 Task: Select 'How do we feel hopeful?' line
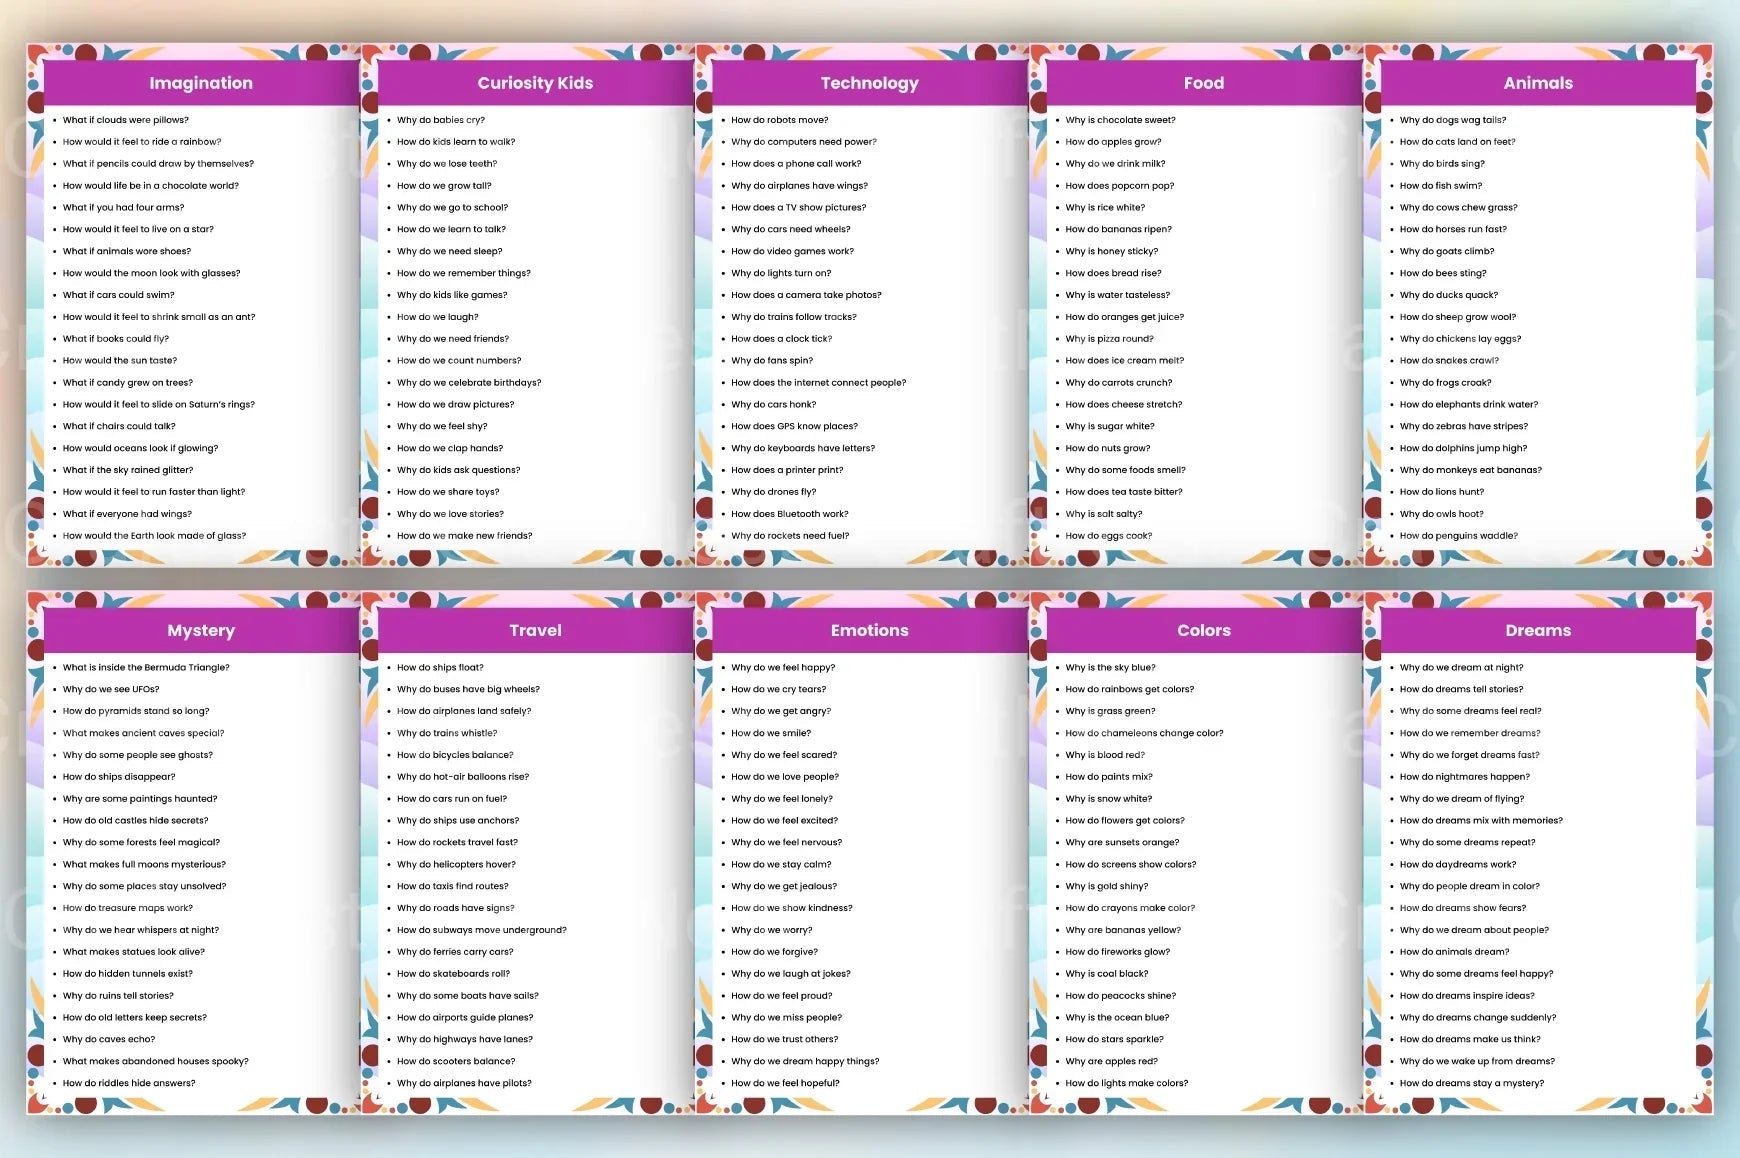[785, 1084]
